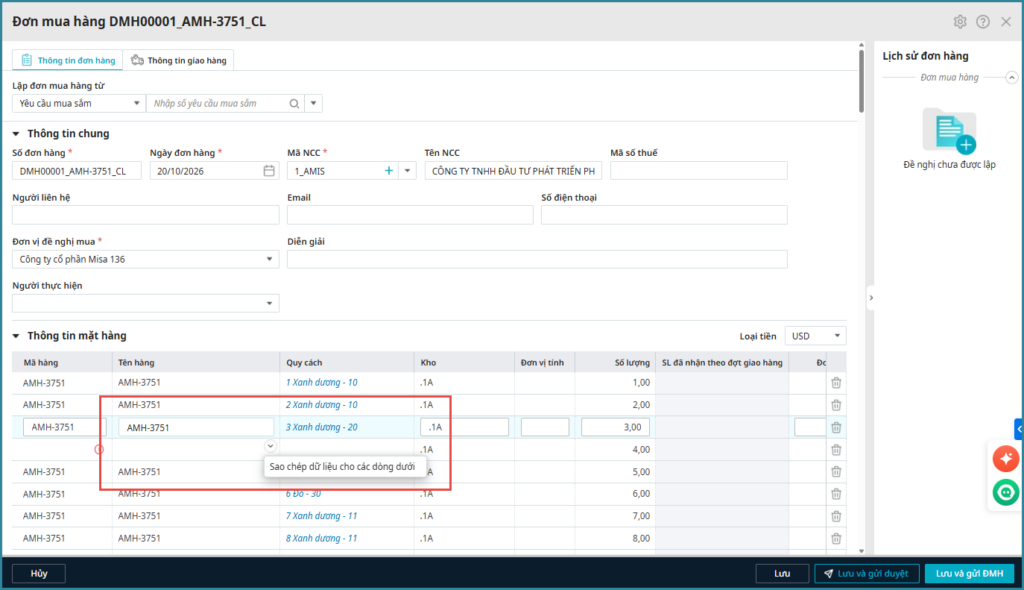Screen dimensions: 1024x590
Task: Click the Diễn giải input field
Action: [x=537, y=260]
